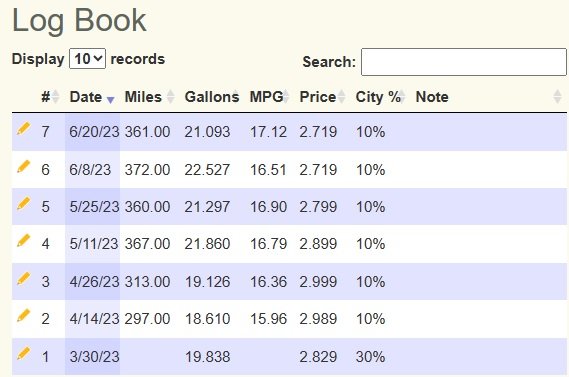Click the 17.12 MPG value in row 7
The height and width of the screenshot is (377, 569).
coord(268,132)
